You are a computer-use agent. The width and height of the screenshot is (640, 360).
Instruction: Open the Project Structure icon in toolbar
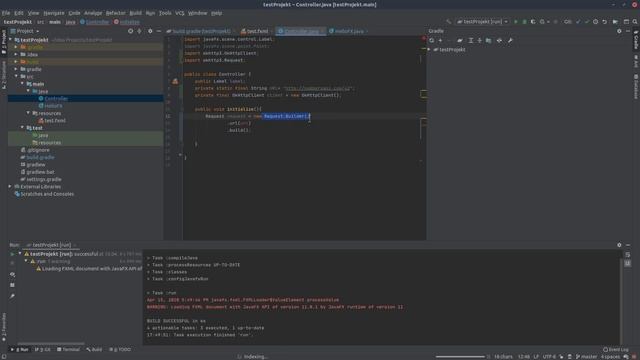pyautogui.click(x=626, y=22)
